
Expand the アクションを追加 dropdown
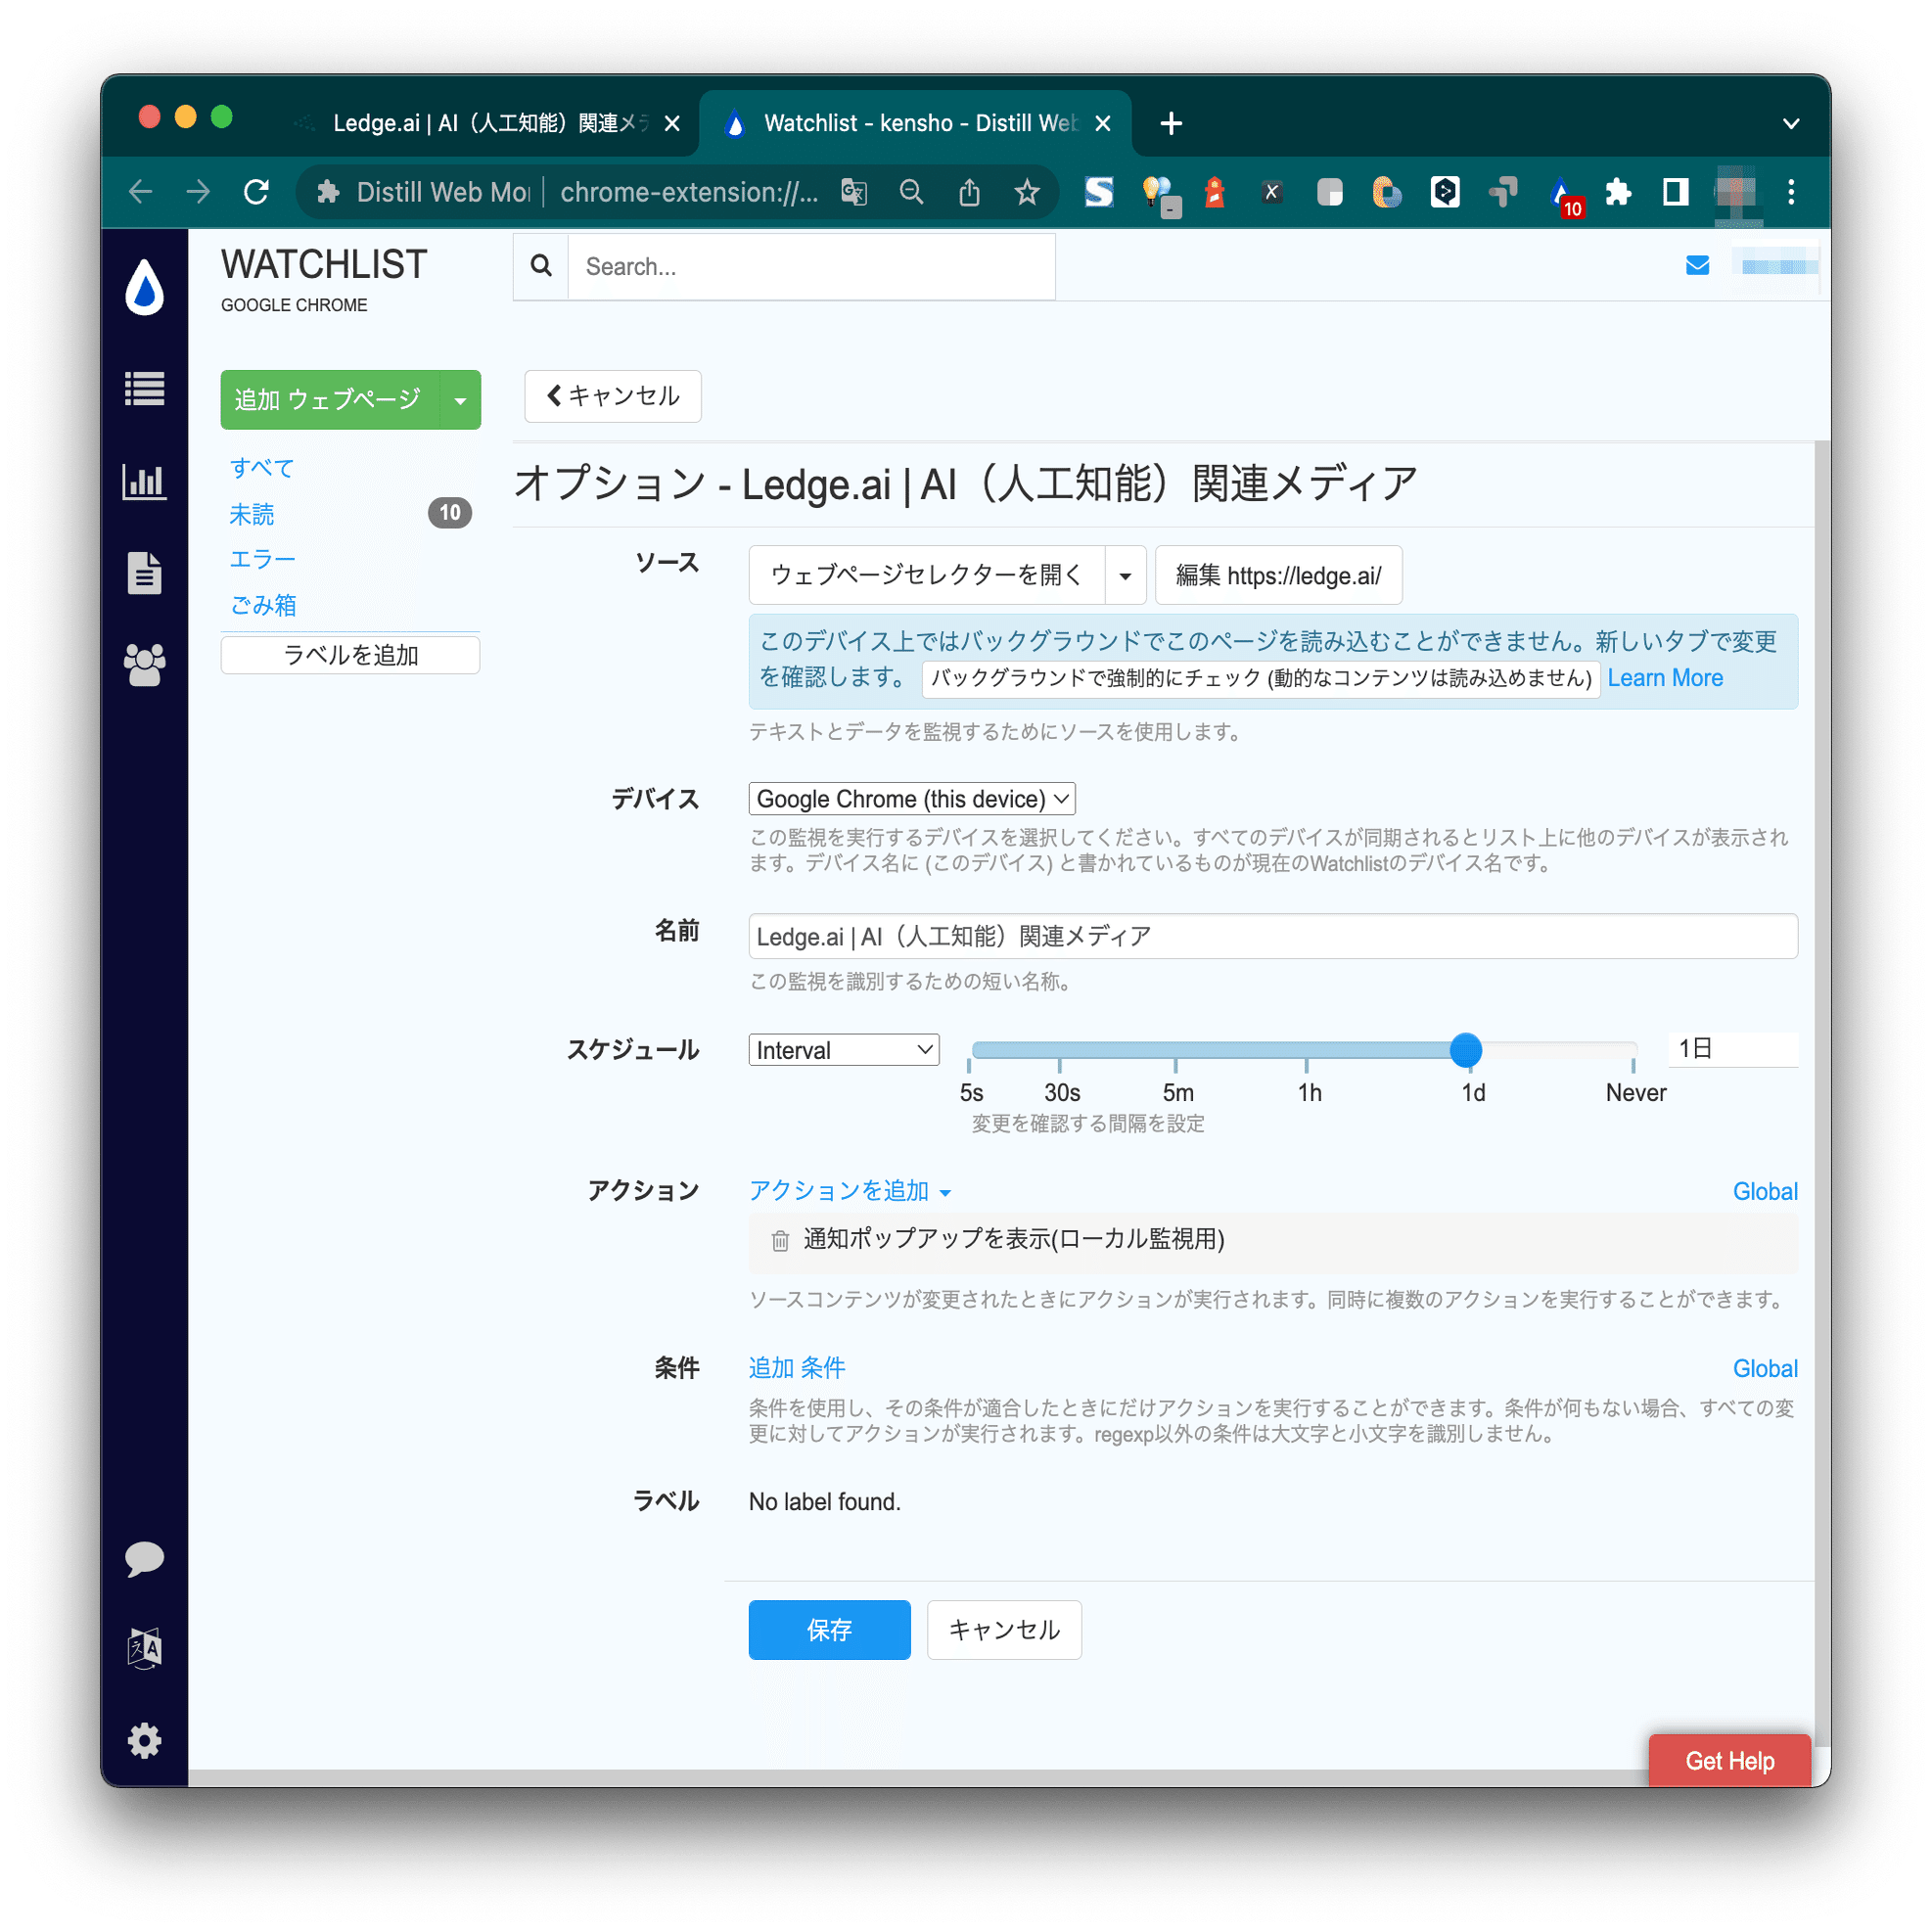click(x=850, y=1191)
